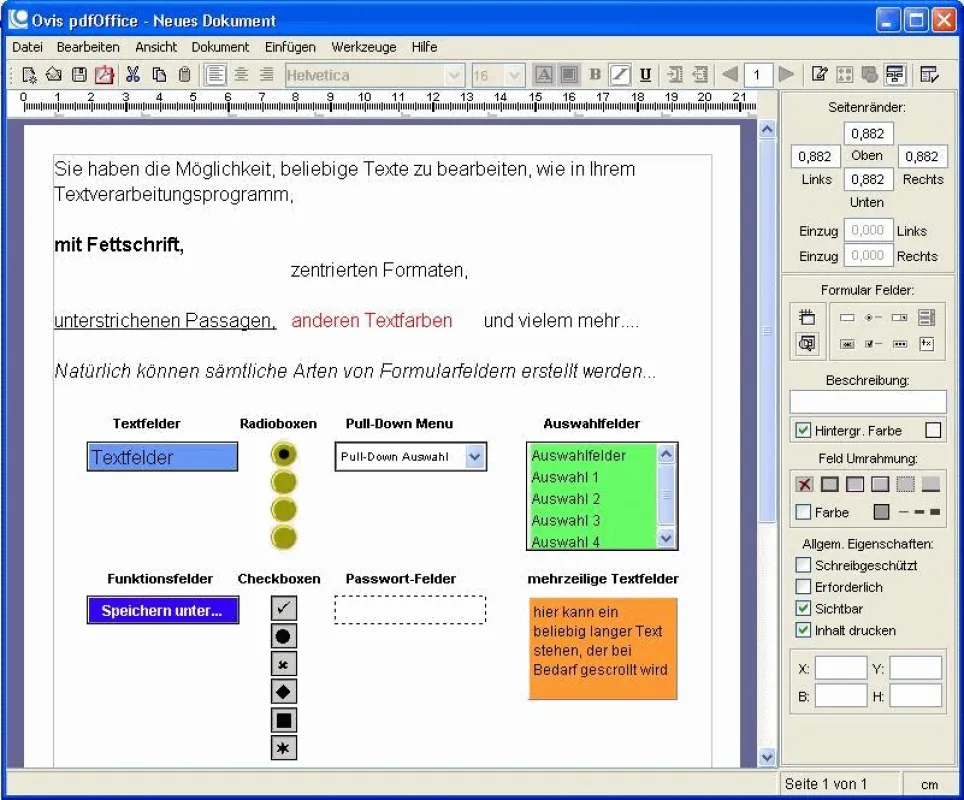Click the scissors cut icon
This screenshot has height=800, width=964.
click(x=133, y=75)
